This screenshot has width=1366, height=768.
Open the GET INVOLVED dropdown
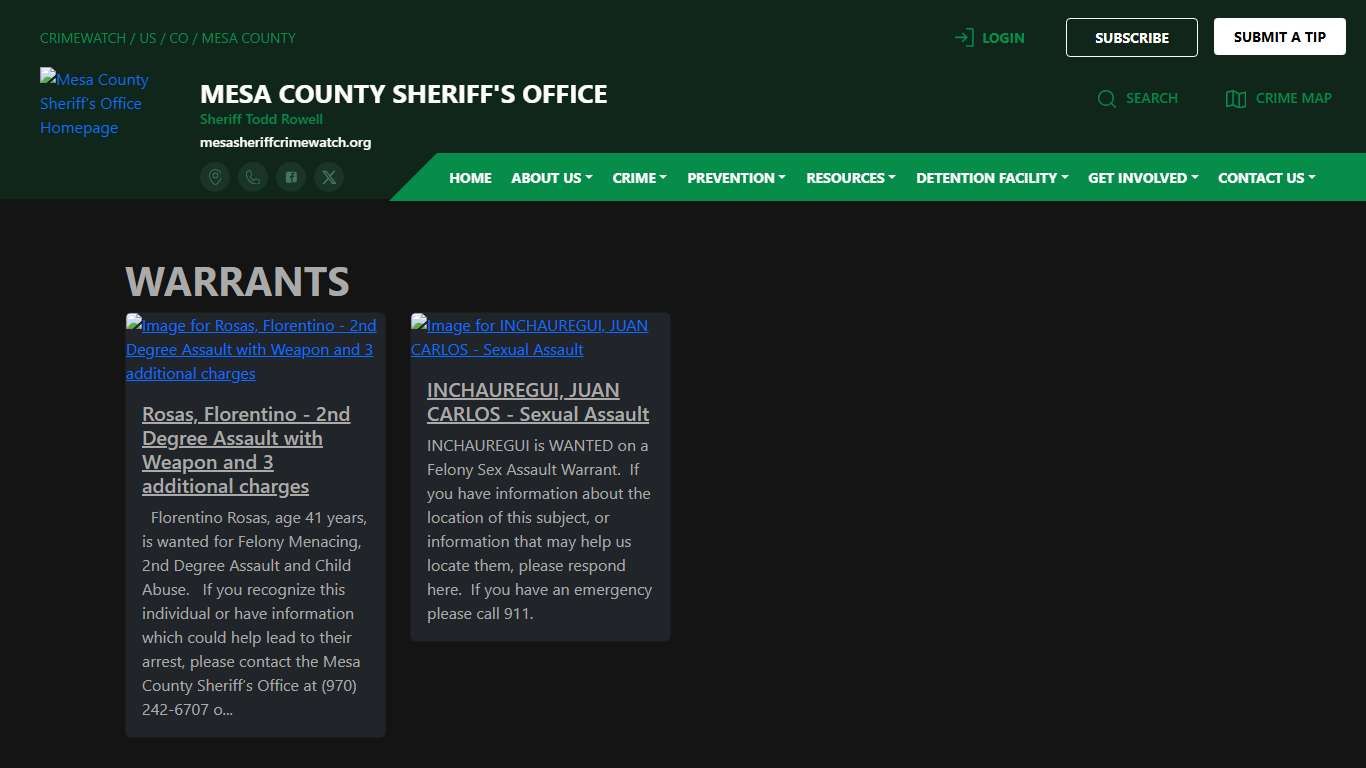tap(1142, 177)
